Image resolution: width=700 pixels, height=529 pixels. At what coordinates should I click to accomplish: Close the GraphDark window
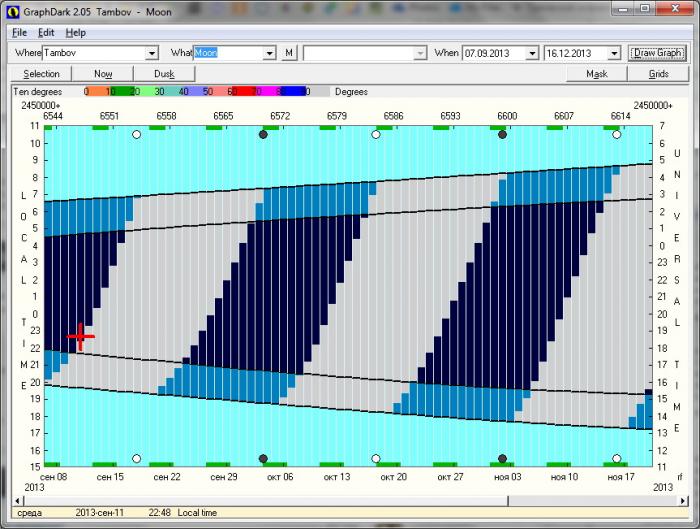(x=675, y=8)
